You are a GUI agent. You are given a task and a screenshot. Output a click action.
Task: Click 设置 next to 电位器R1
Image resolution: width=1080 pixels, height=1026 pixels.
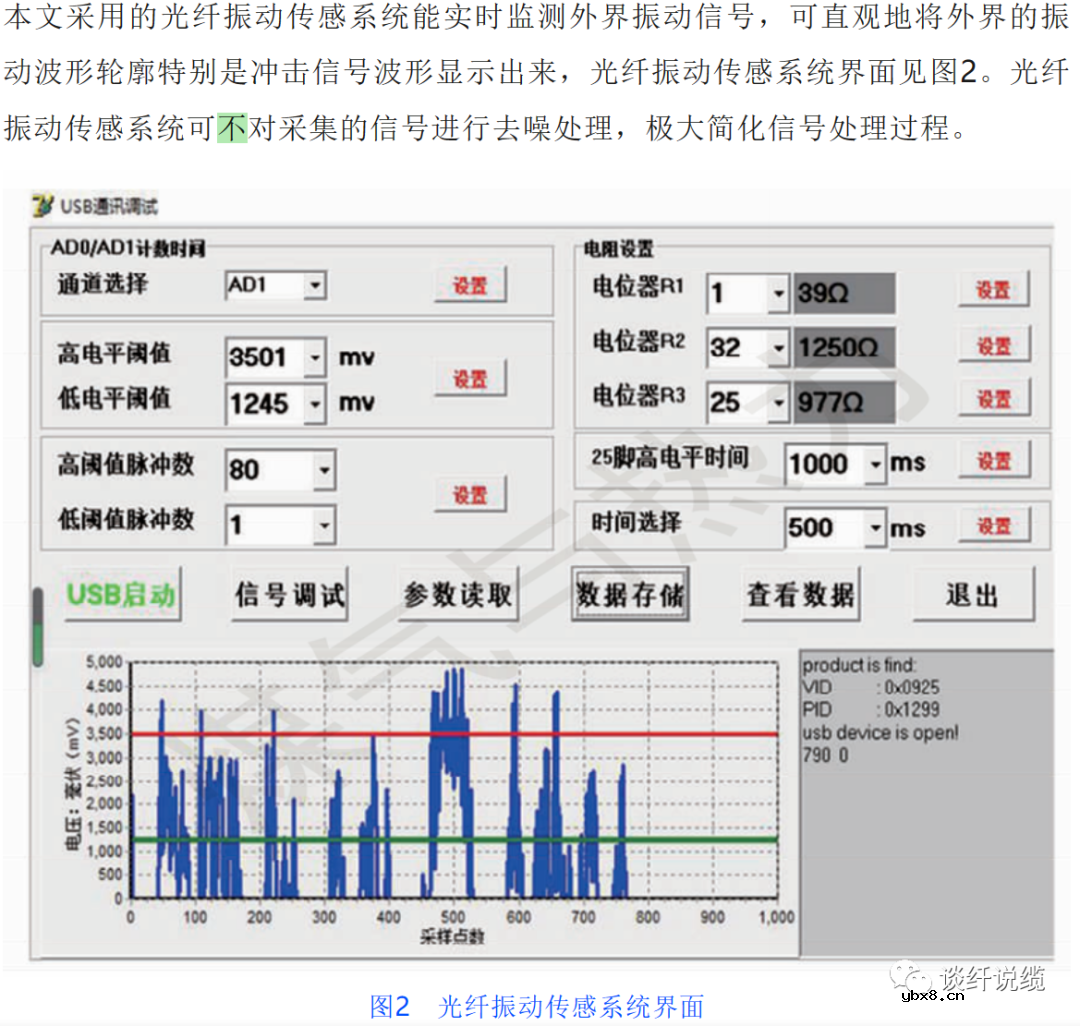(994, 289)
